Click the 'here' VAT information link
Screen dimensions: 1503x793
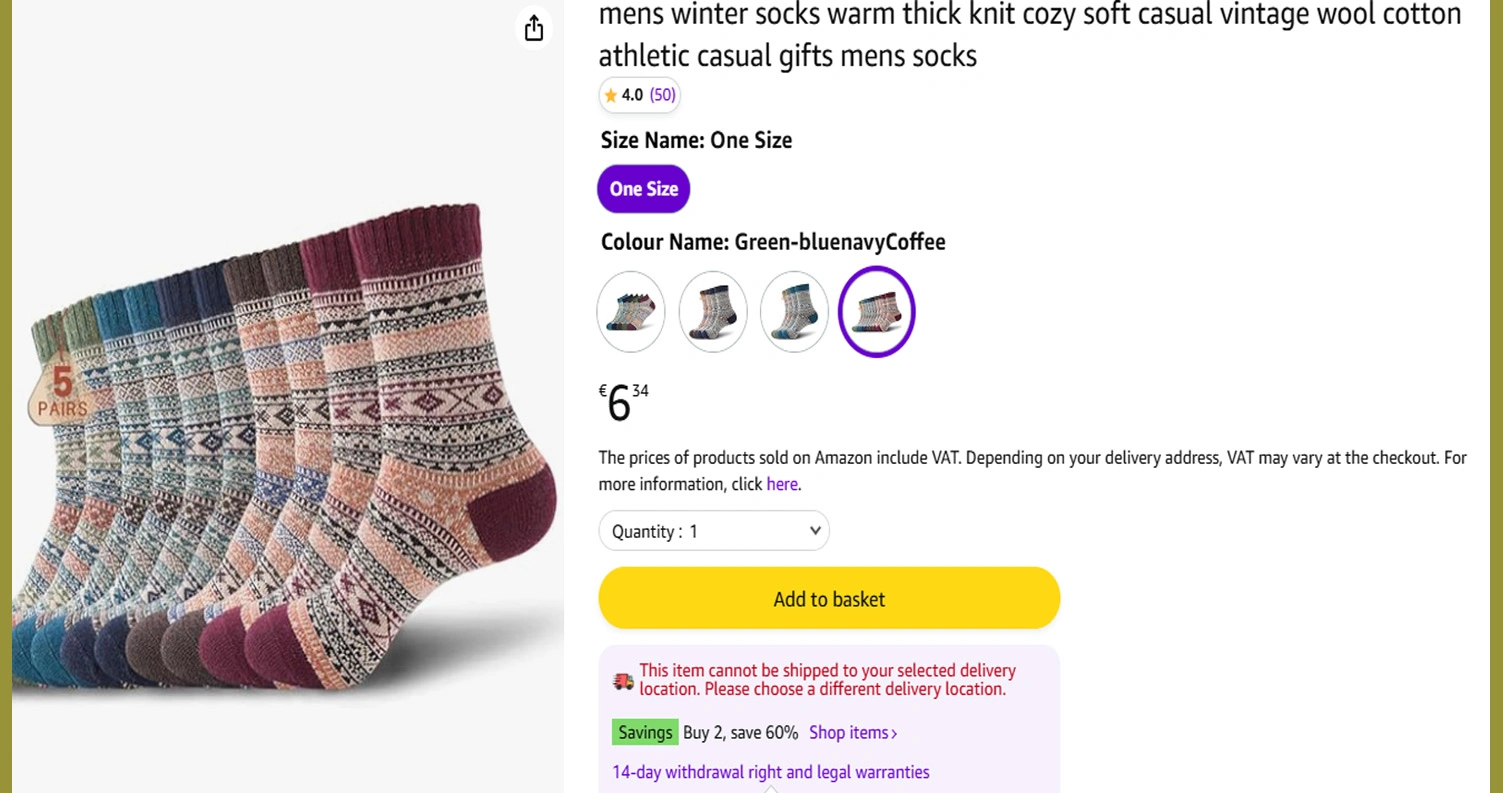coord(781,484)
